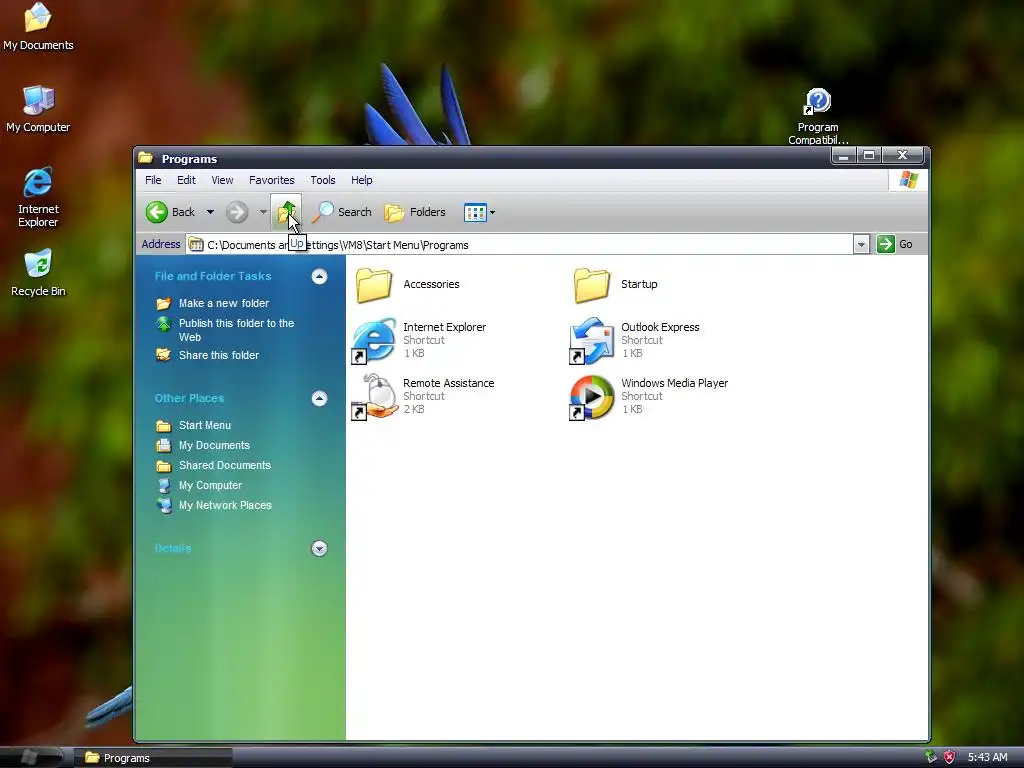Click the Share this folder icon
1024x768 pixels.
point(163,355)
